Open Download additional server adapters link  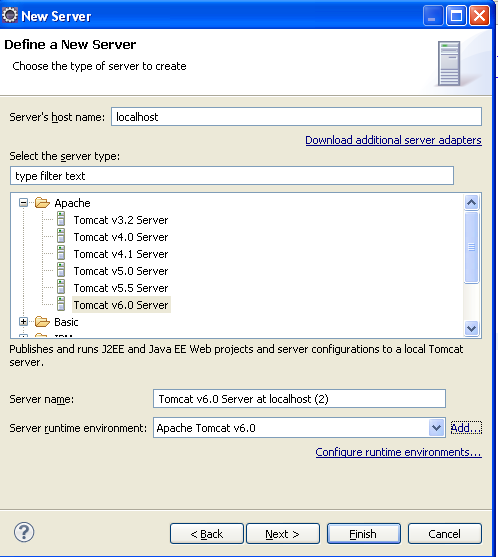point(393,140)
